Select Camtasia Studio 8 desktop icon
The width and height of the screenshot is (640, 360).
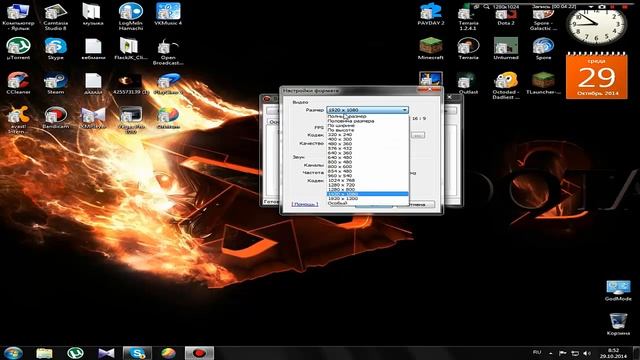tap(55, 17)
